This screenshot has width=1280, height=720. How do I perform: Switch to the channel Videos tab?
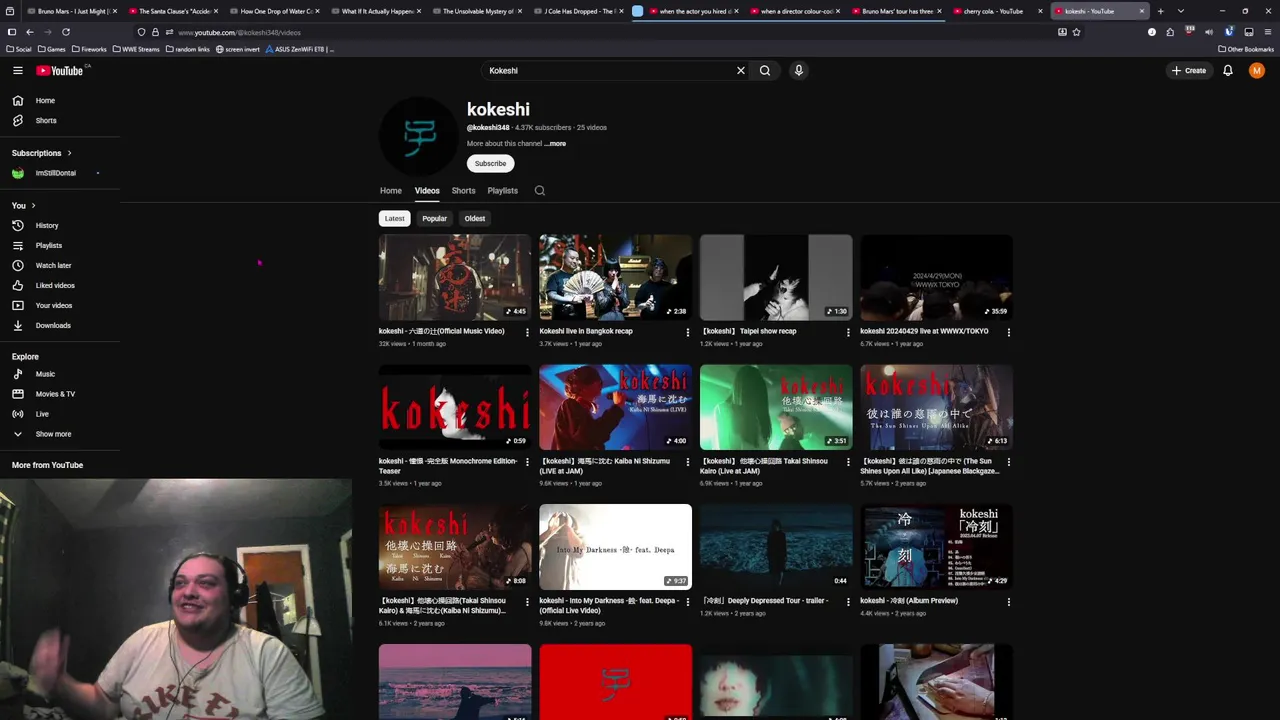click(427, 191)
